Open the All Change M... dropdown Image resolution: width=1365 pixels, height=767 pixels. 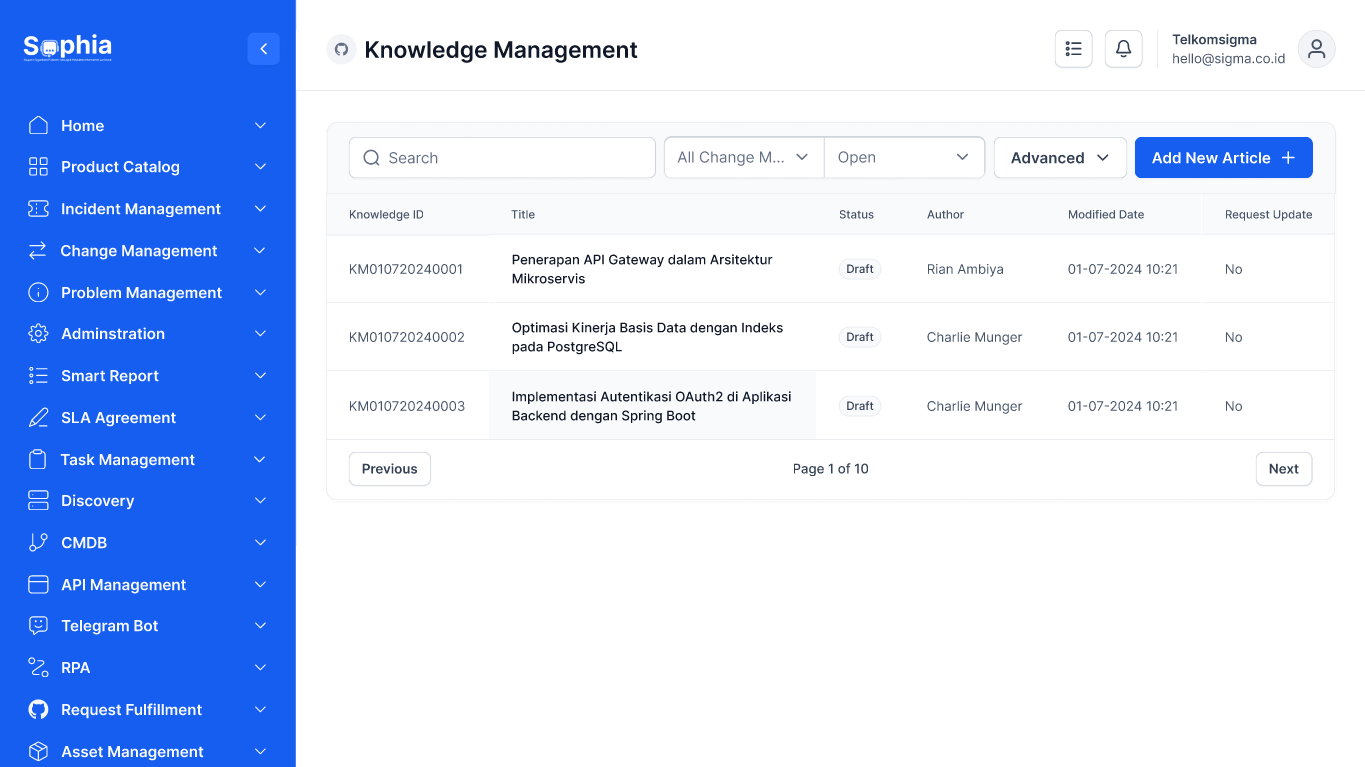click(743, 158)
